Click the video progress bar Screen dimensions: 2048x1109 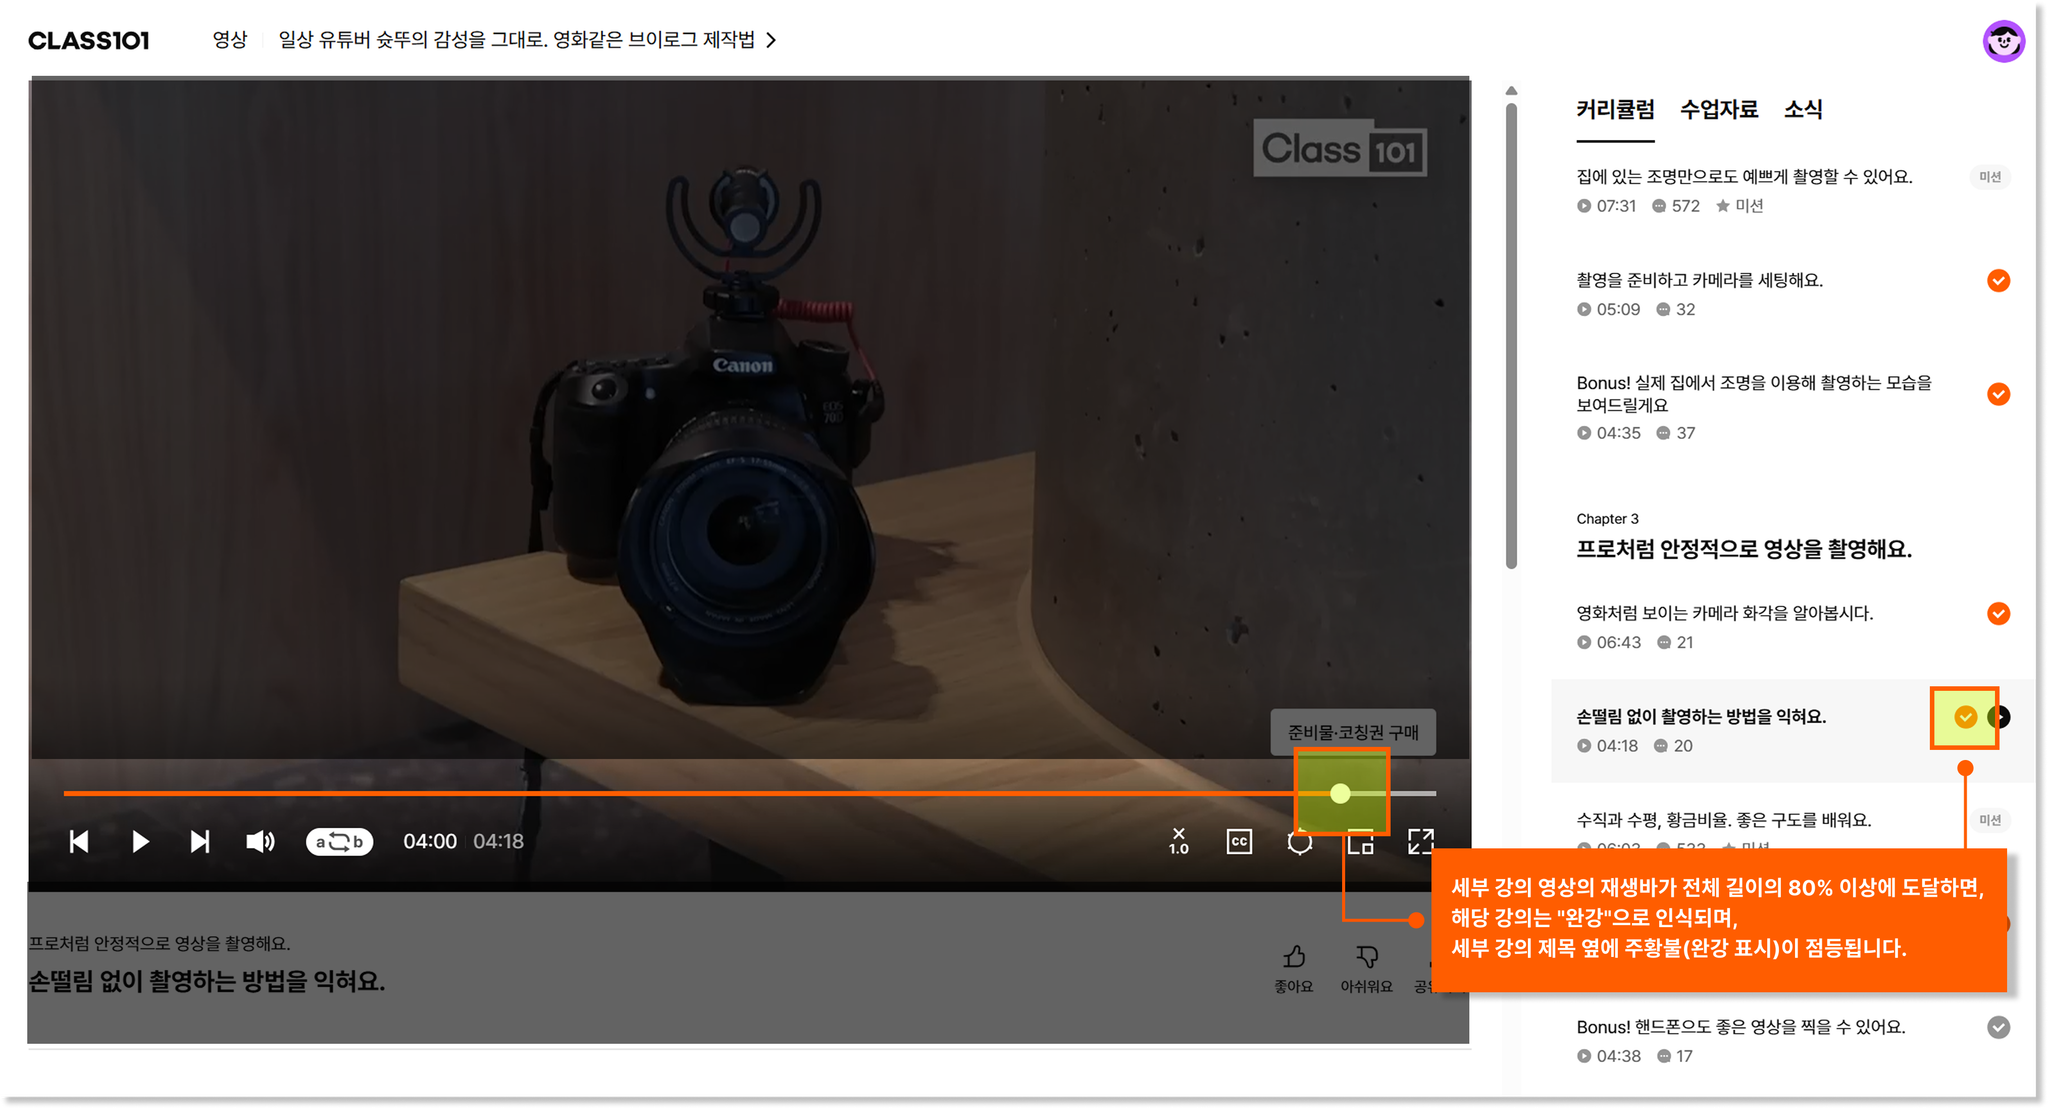750,793
